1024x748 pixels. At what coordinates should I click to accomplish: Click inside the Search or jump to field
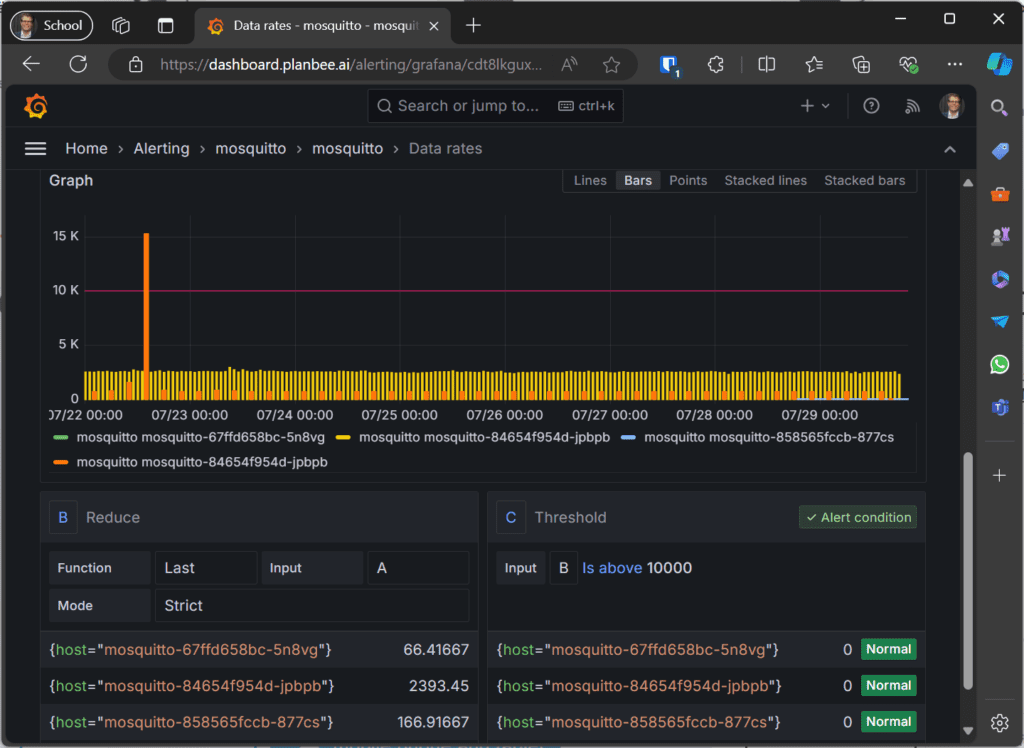(x=480, y=105)
